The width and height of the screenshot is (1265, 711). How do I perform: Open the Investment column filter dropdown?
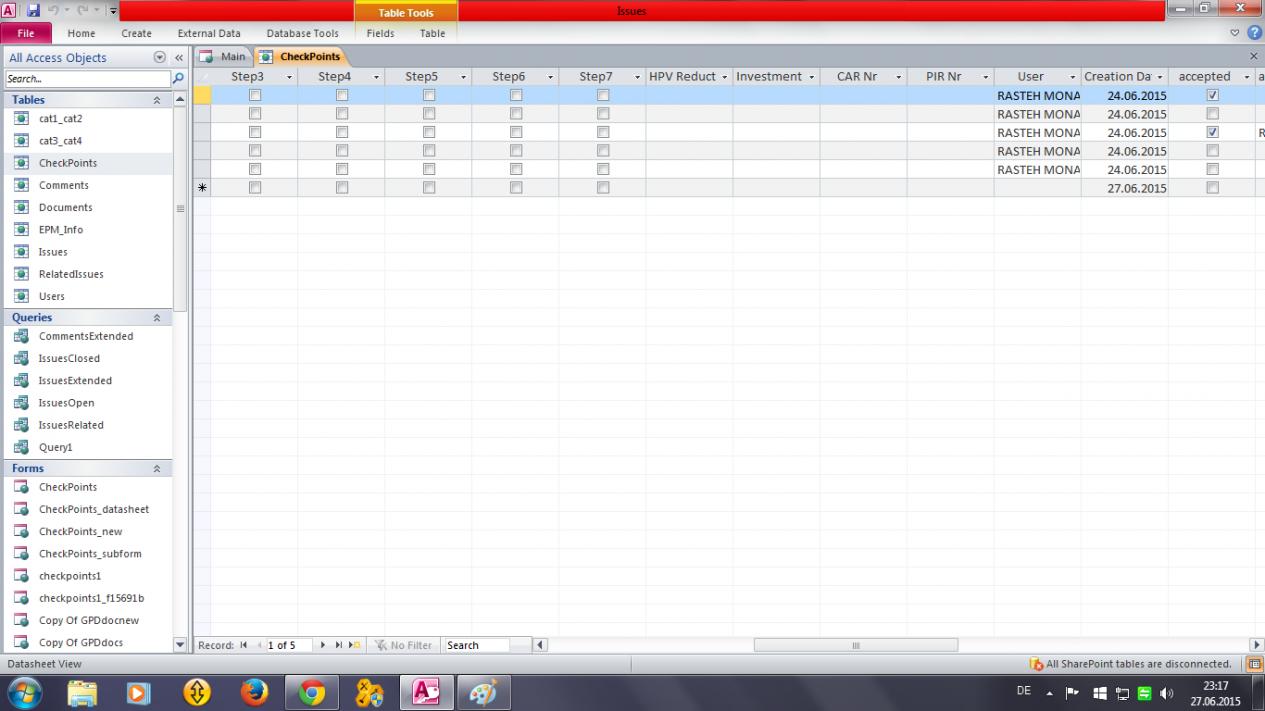pos(812,77)
